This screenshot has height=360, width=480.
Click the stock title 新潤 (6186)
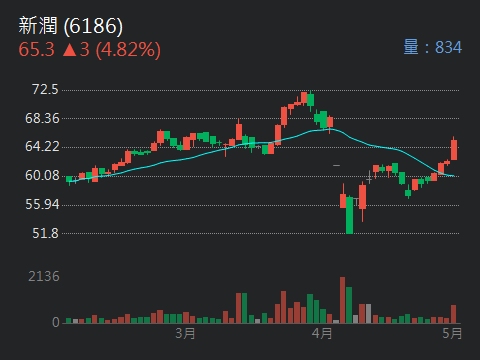pos(71,26)
